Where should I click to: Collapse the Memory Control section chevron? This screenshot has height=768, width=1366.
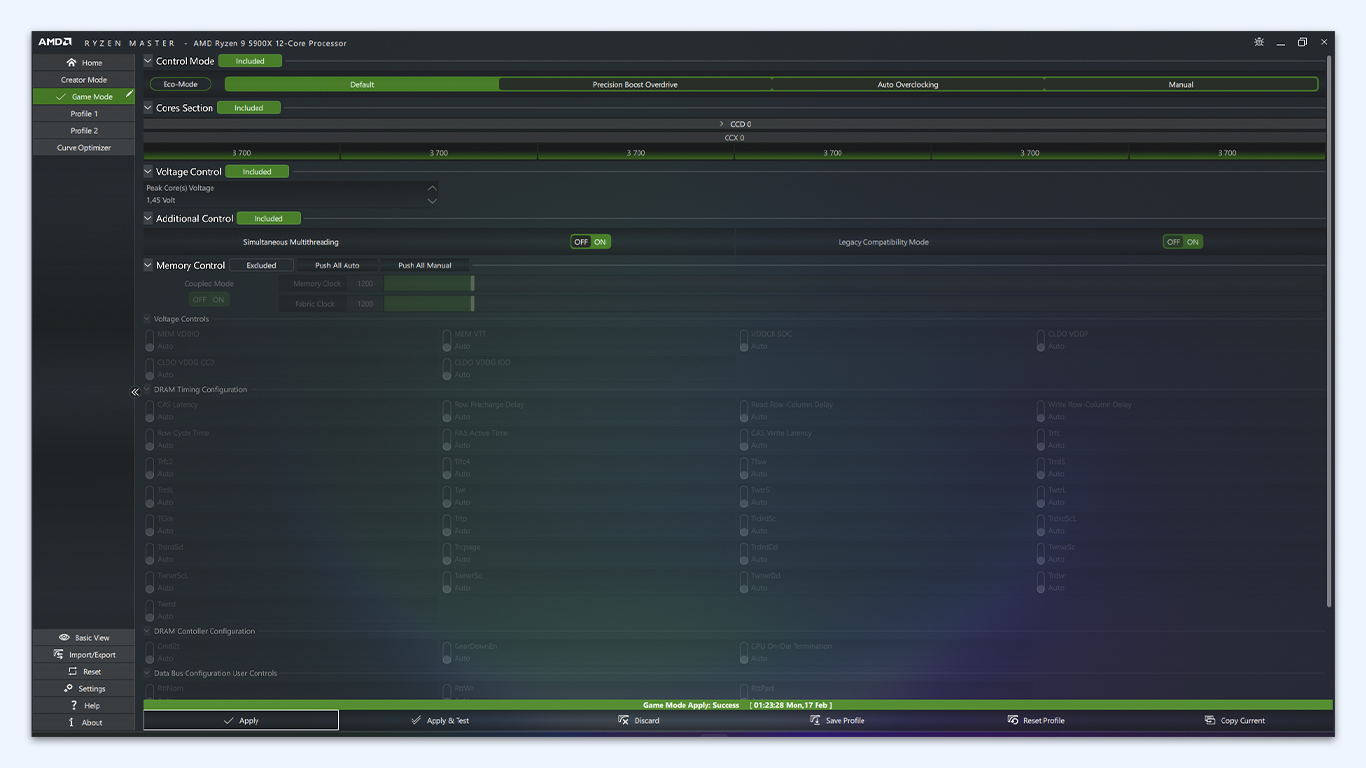[148, 266]
